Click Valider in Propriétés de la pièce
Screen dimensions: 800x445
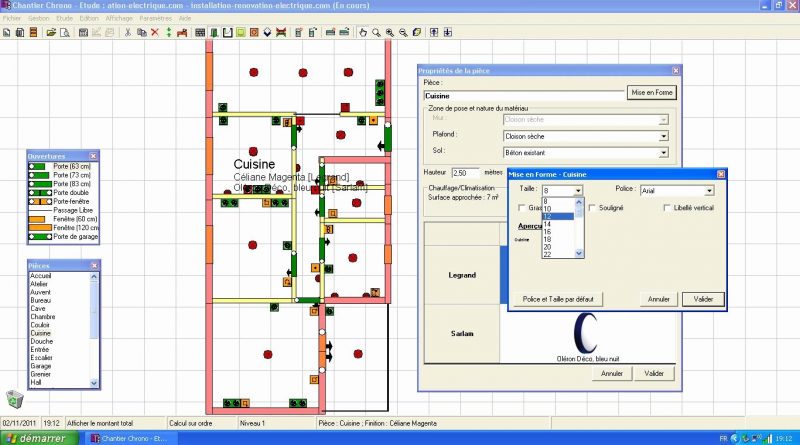(654, 374)
